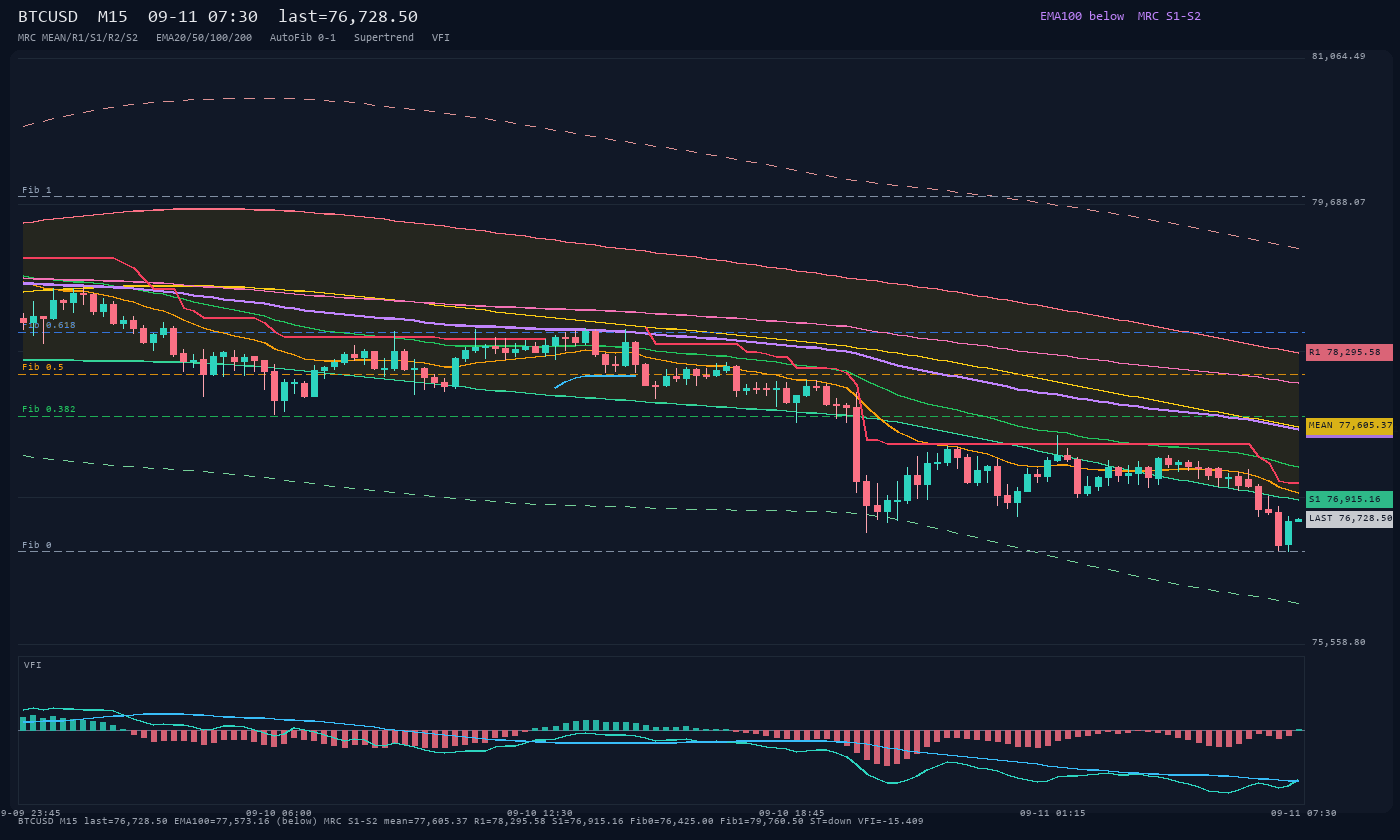Screen dimensions: 1400x840
Task: Select the 09-10 06:00 time axis label
Action: [279, 813]
